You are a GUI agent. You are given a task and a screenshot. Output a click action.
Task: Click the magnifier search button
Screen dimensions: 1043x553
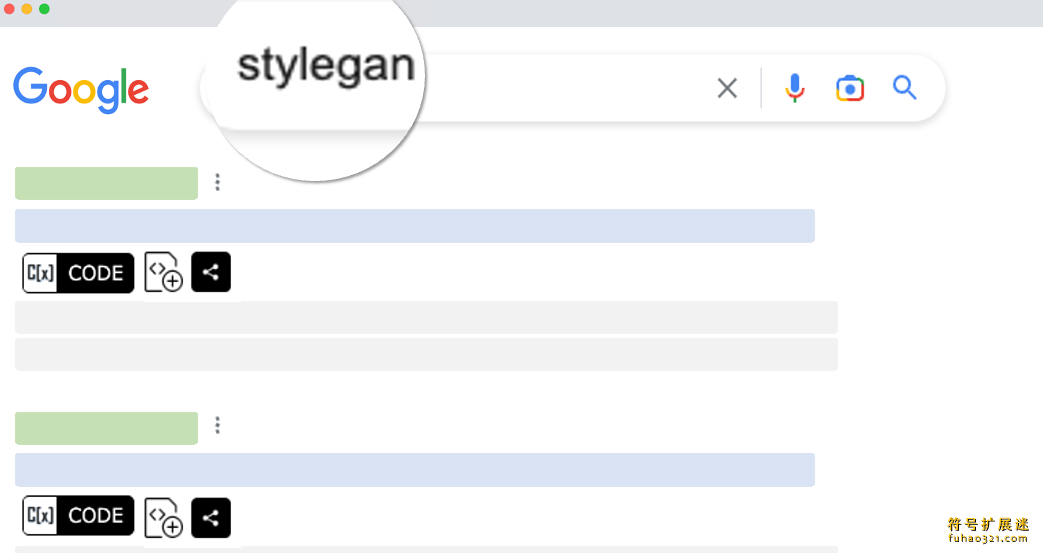tap(905, 89)
